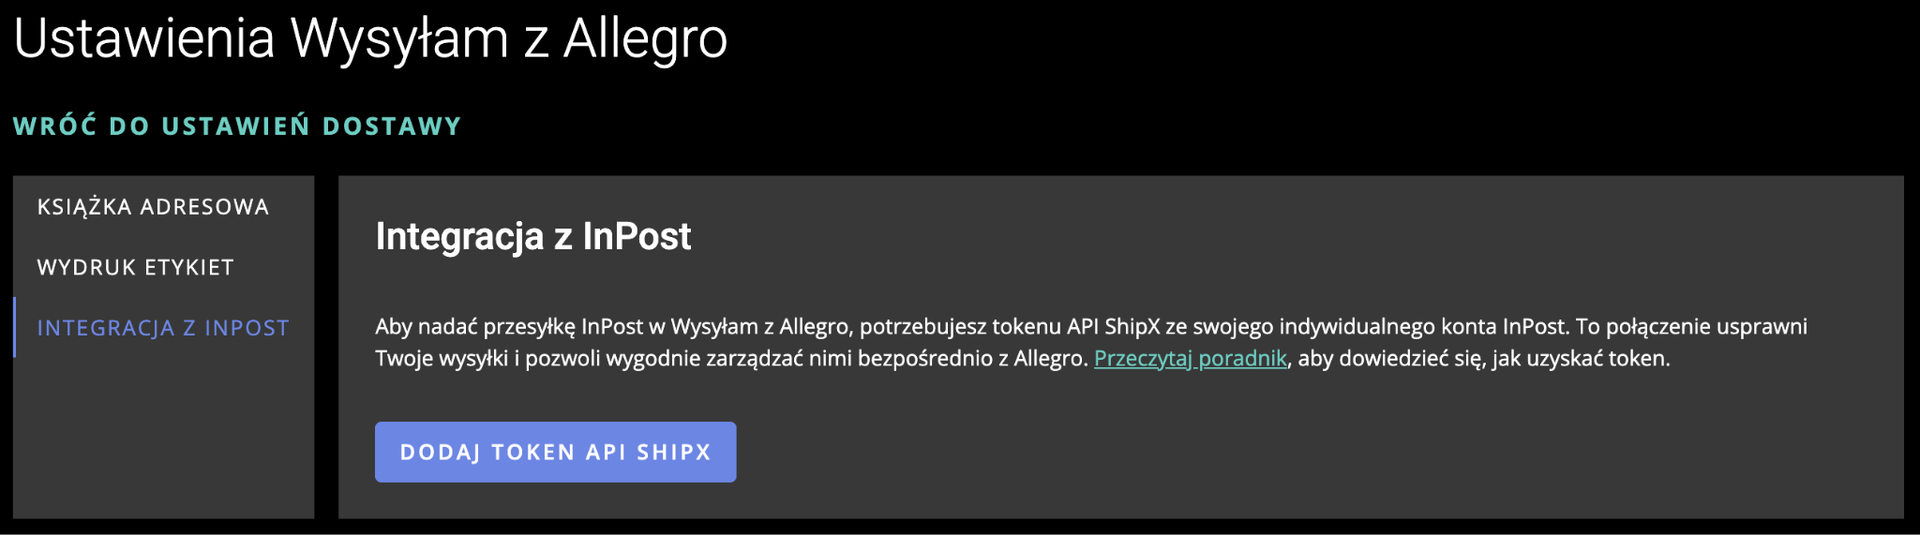Click the empty area below the sidebar items

tap(163, 440)
